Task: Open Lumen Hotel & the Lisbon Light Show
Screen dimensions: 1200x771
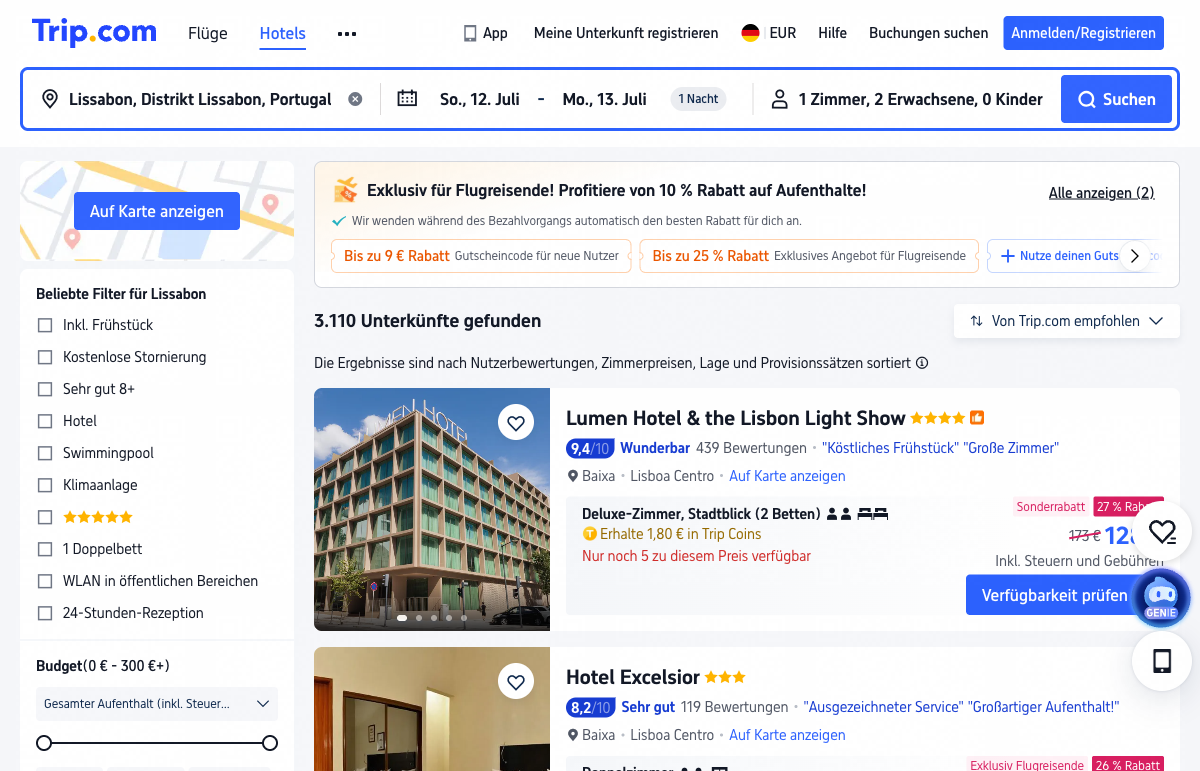Action: pos(735,418)
